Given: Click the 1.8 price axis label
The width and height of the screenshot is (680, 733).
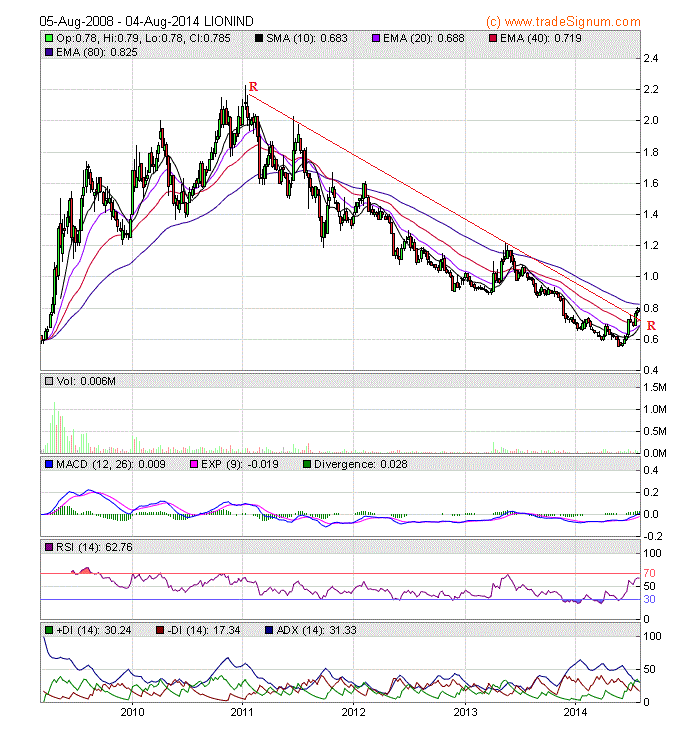Looking at the screenshot, I should tap(651, 152).
